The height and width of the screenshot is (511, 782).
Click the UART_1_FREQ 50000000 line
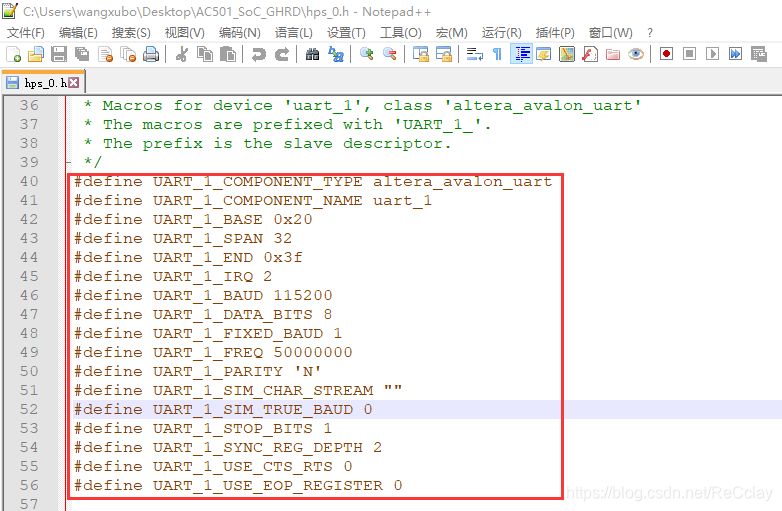pos(213,352)
